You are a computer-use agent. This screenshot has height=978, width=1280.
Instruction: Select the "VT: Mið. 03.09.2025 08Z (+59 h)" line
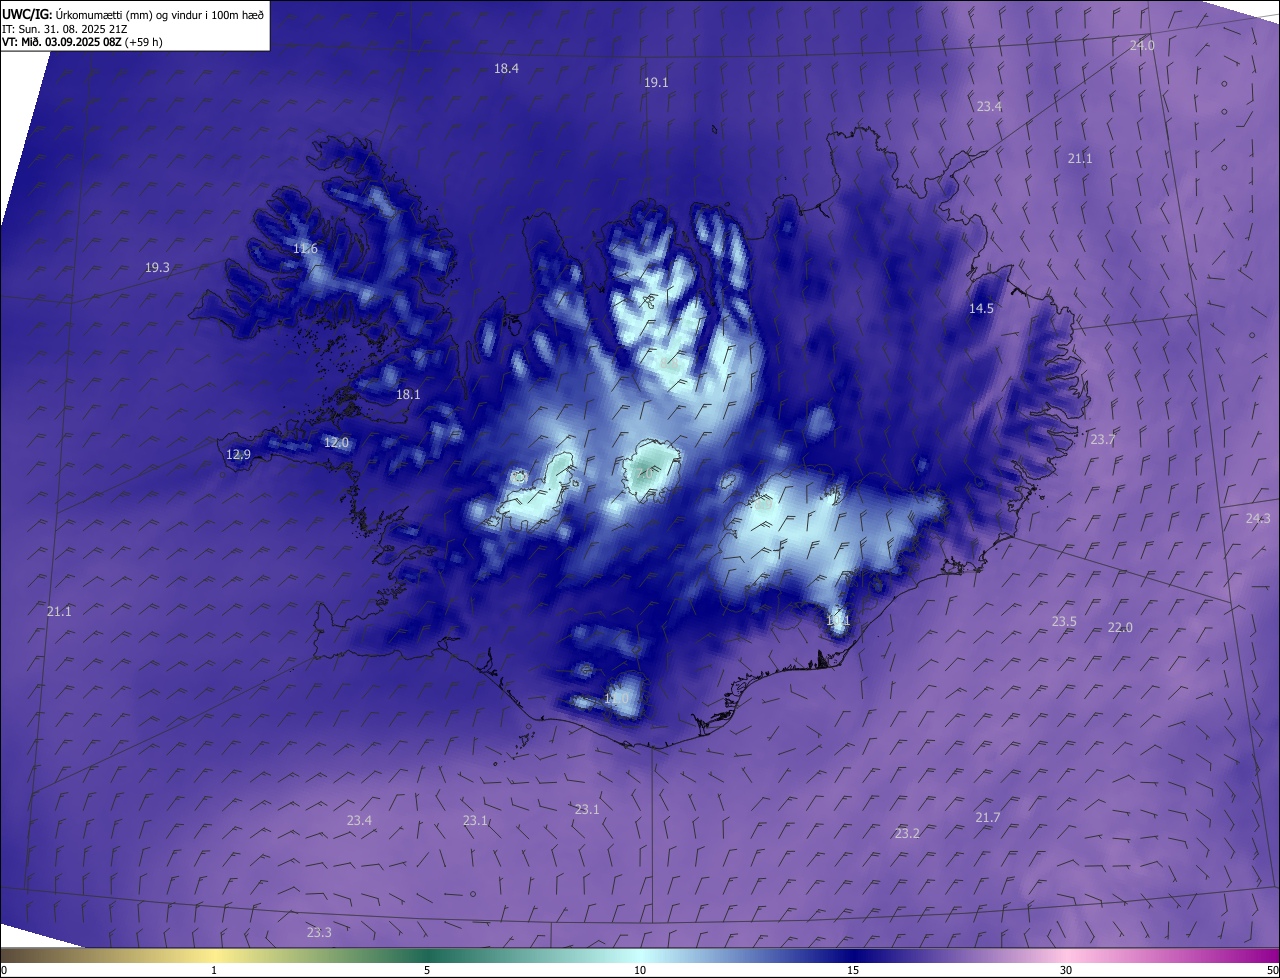82,42
